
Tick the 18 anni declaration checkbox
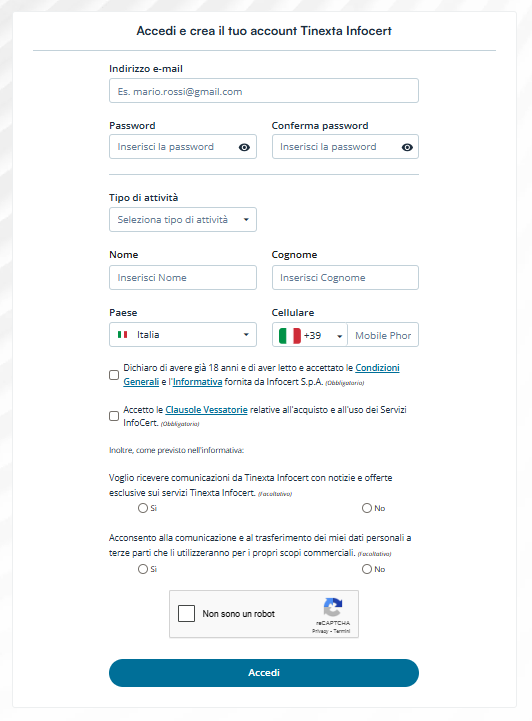[114, 375]
